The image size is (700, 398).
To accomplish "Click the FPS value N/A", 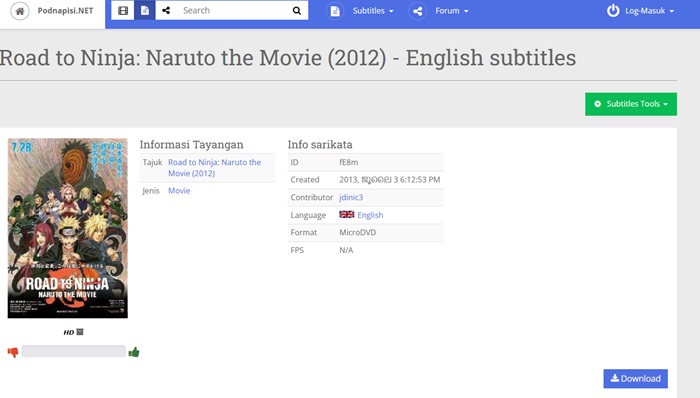I will pos(346,250).
